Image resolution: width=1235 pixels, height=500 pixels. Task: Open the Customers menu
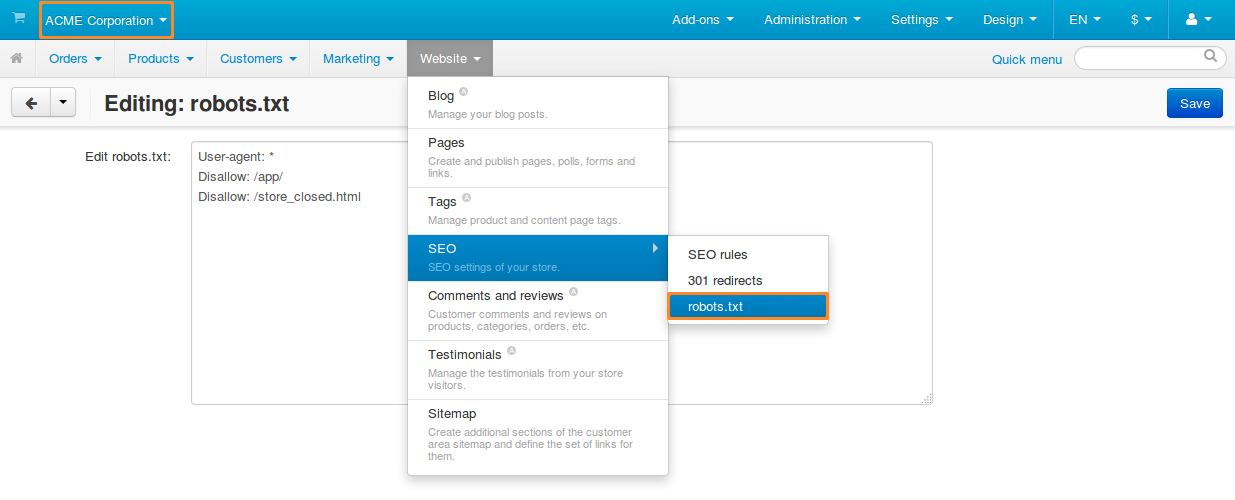258,59
